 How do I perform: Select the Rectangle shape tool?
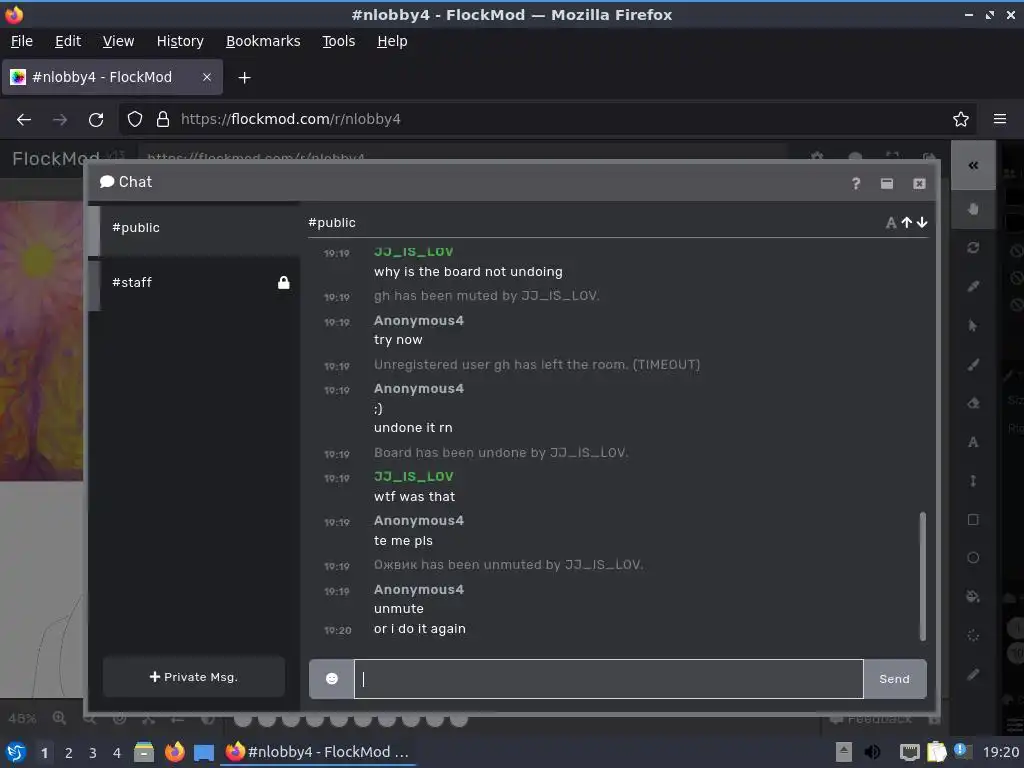tap(973, 519)
